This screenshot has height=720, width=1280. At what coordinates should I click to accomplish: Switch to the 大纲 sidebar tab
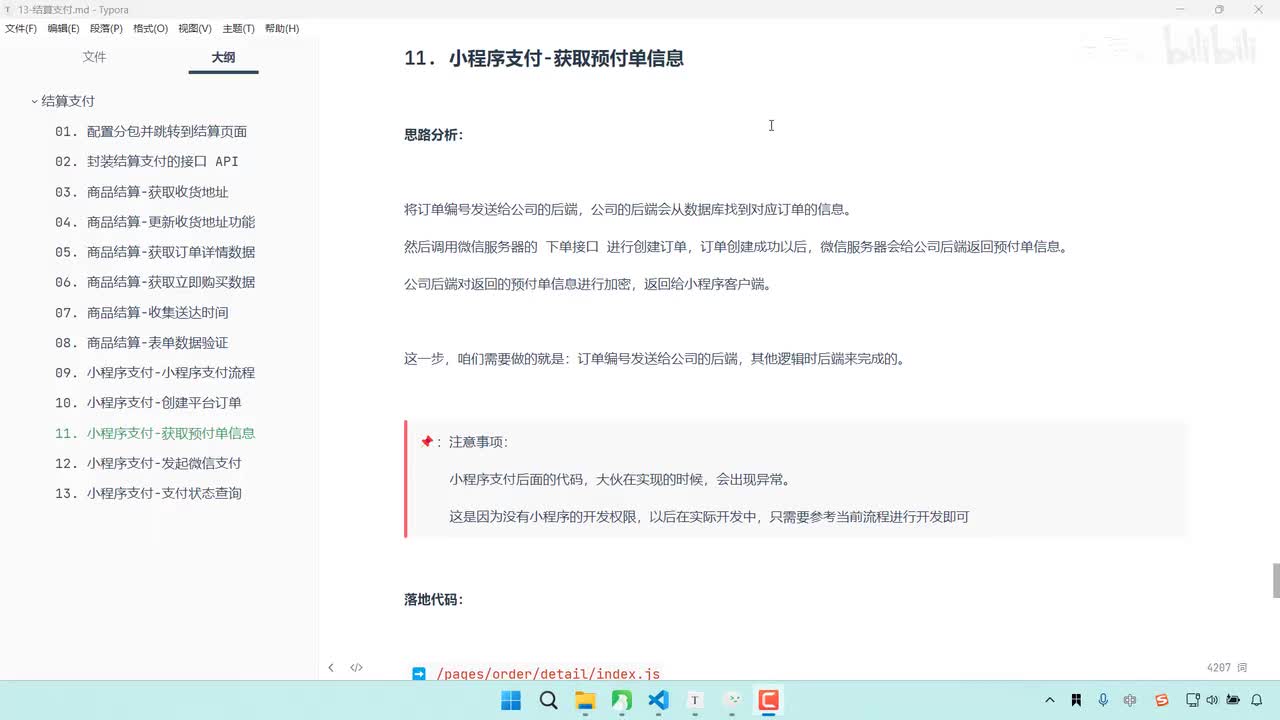[223, 58]
